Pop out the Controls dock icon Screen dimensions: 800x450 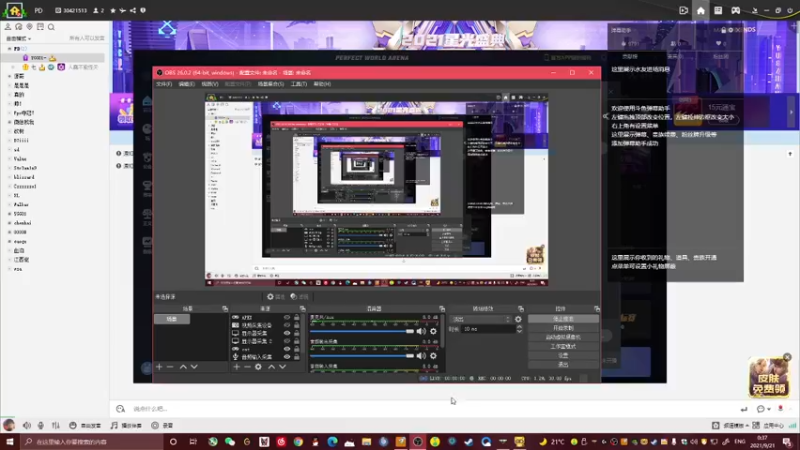click(597, 309)
